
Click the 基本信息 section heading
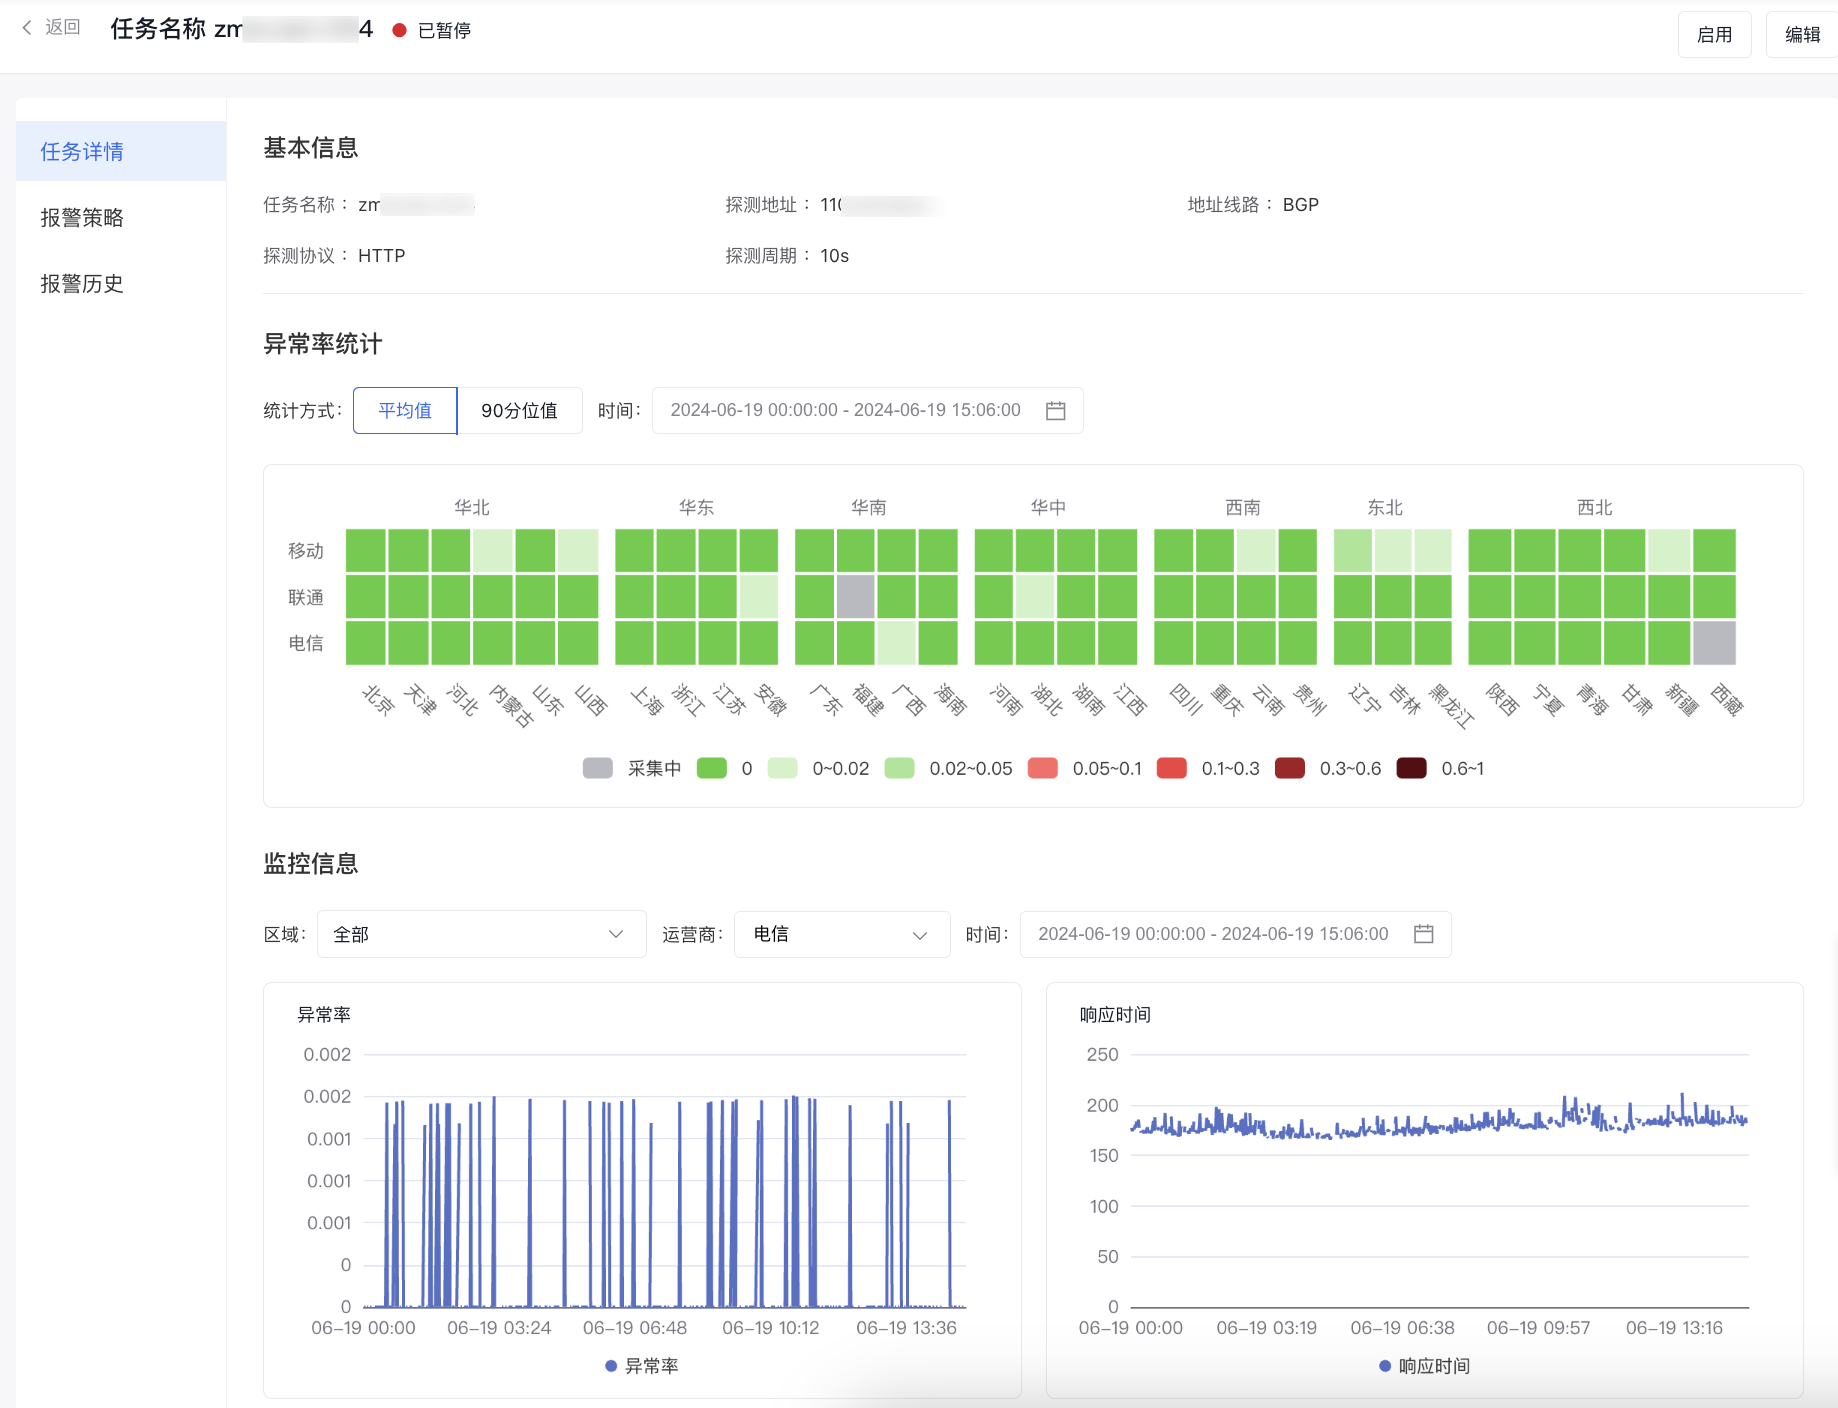(311, 148)
